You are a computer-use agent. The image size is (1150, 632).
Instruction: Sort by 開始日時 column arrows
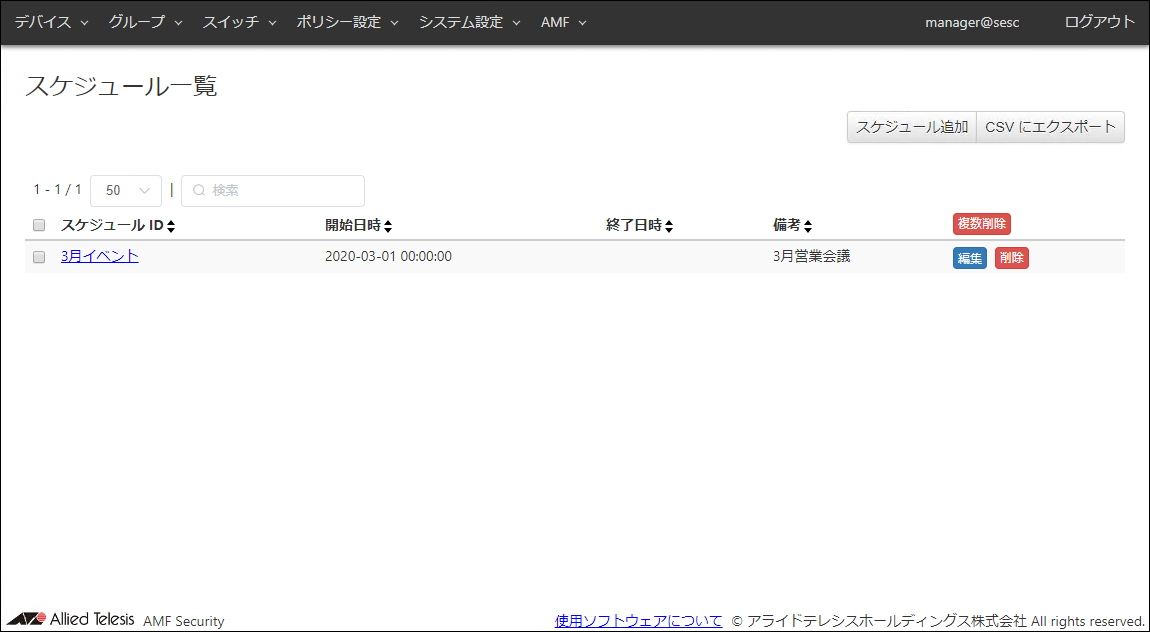pyautogui.click(x=388, y=226)
